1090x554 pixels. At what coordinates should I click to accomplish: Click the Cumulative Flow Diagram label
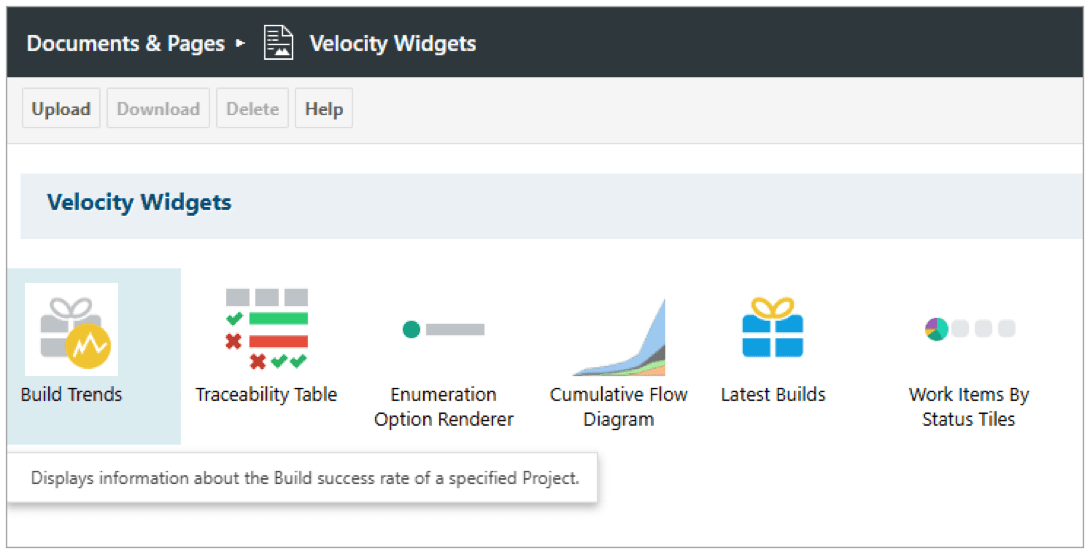tap(619, 406)
